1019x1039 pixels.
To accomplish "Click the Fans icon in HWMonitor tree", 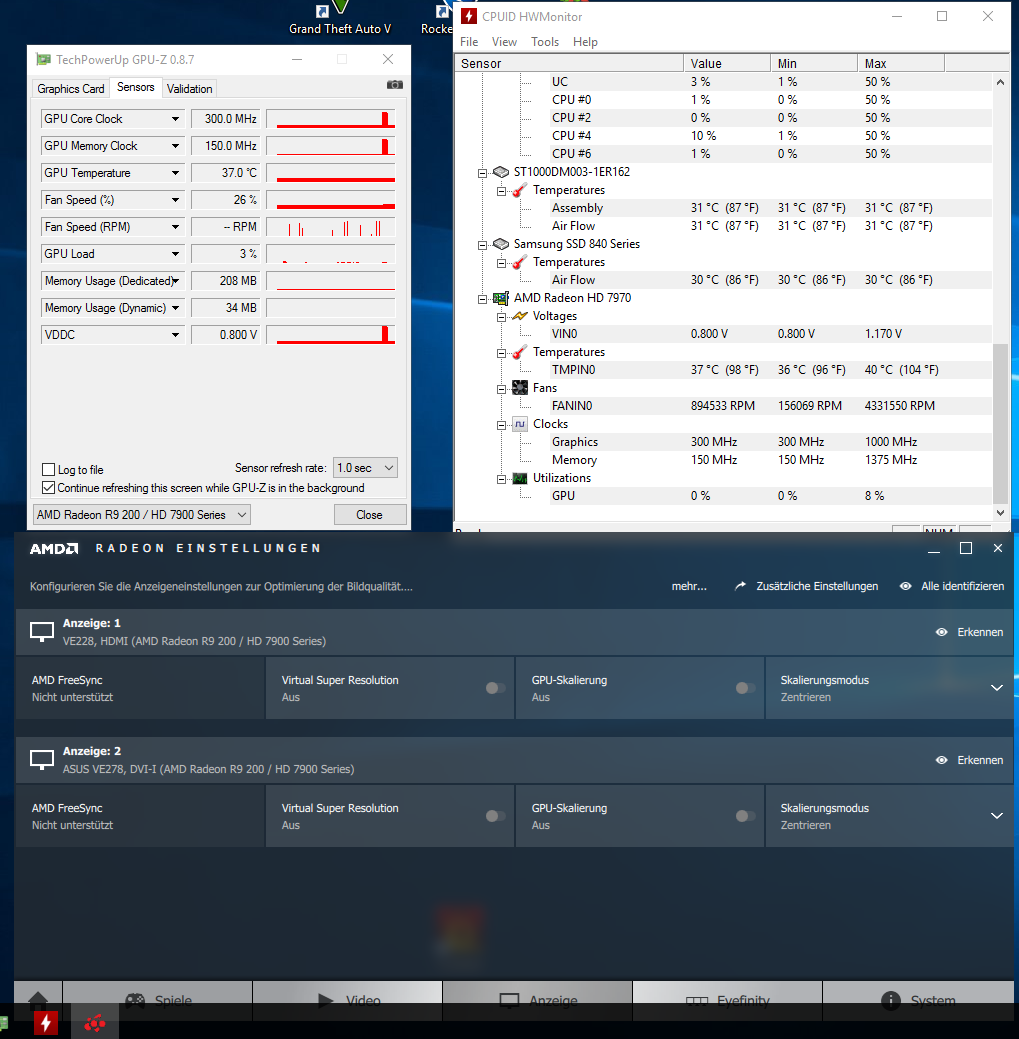I will coord(520,388).
